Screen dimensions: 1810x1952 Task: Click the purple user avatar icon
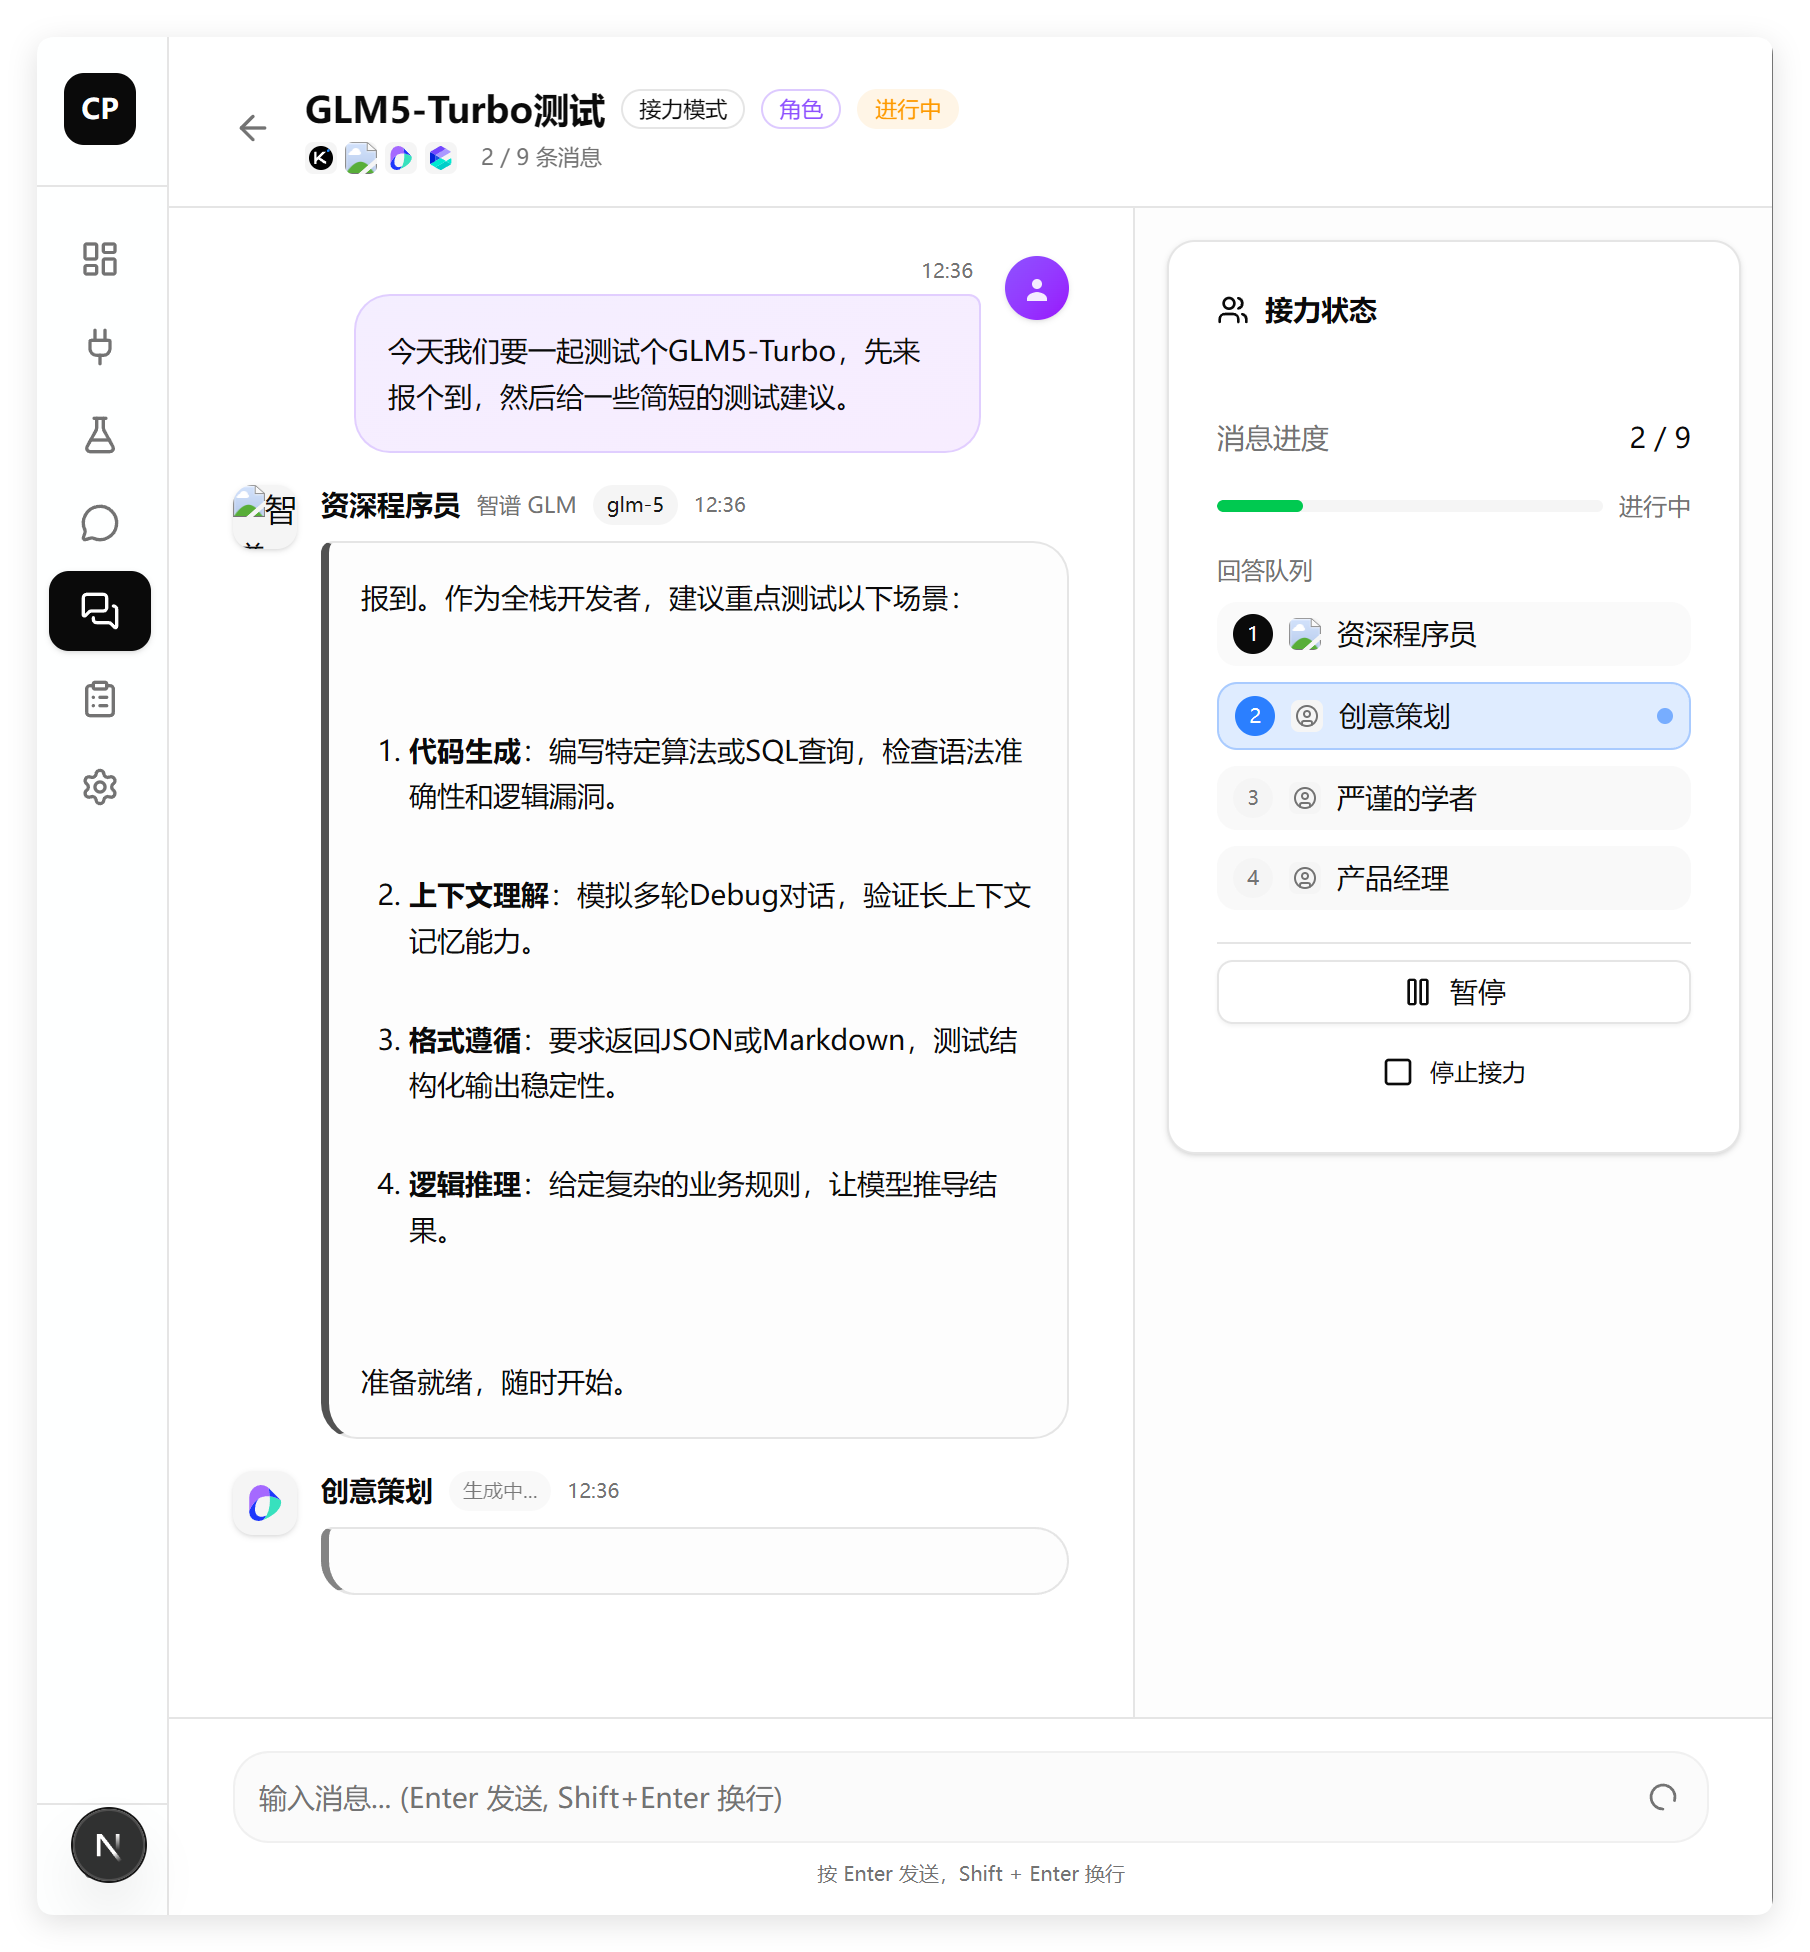point(1036,289)
